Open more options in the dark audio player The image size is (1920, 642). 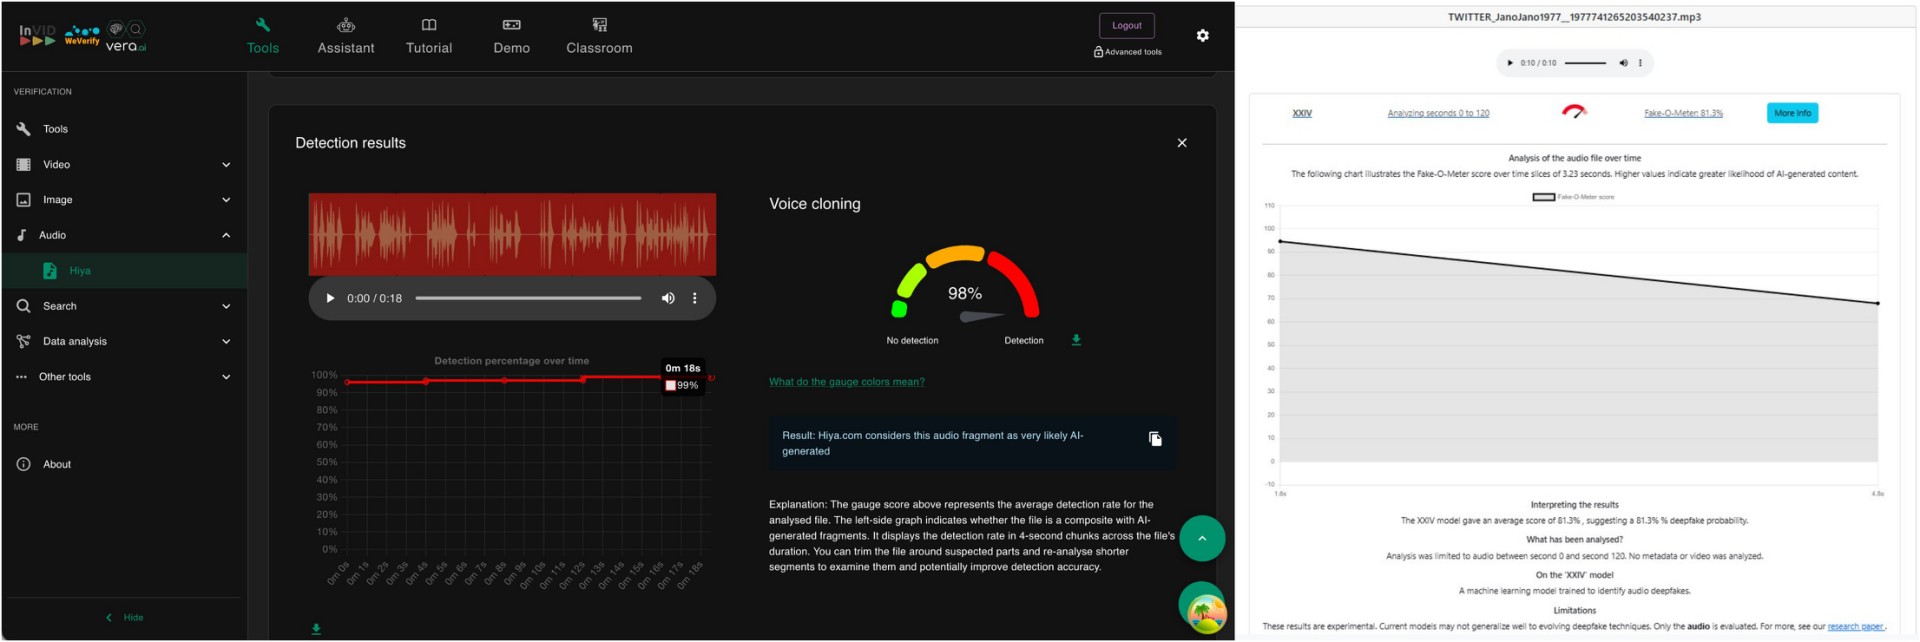coord(695,298)
